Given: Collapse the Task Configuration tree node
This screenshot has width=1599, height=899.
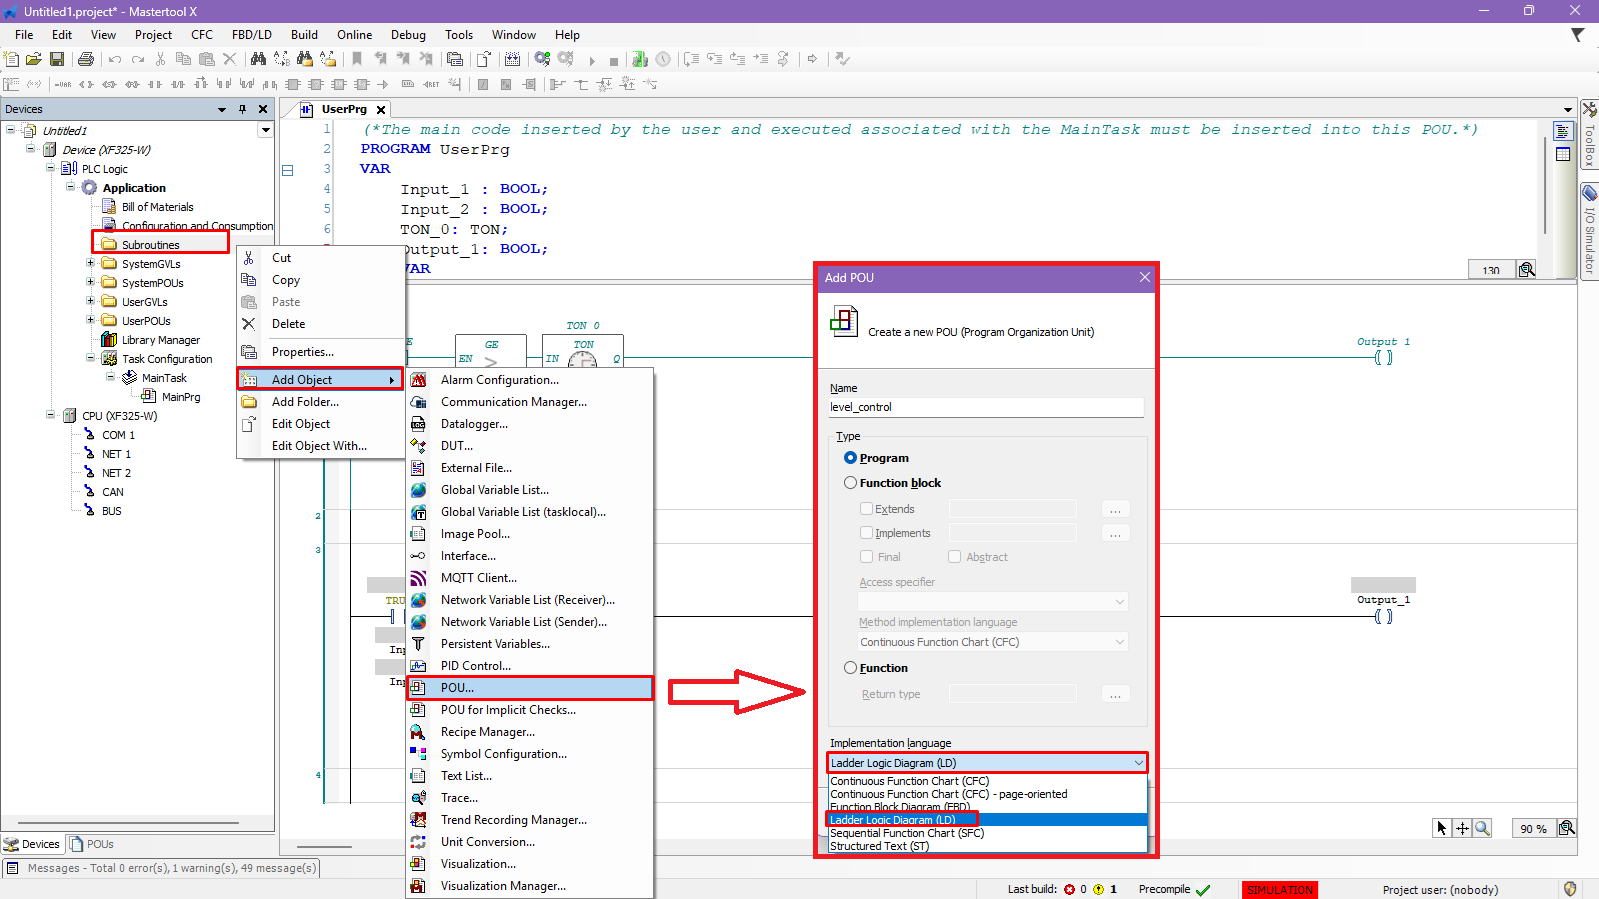Looking at the screenshot, I should [x=90, y=358].
